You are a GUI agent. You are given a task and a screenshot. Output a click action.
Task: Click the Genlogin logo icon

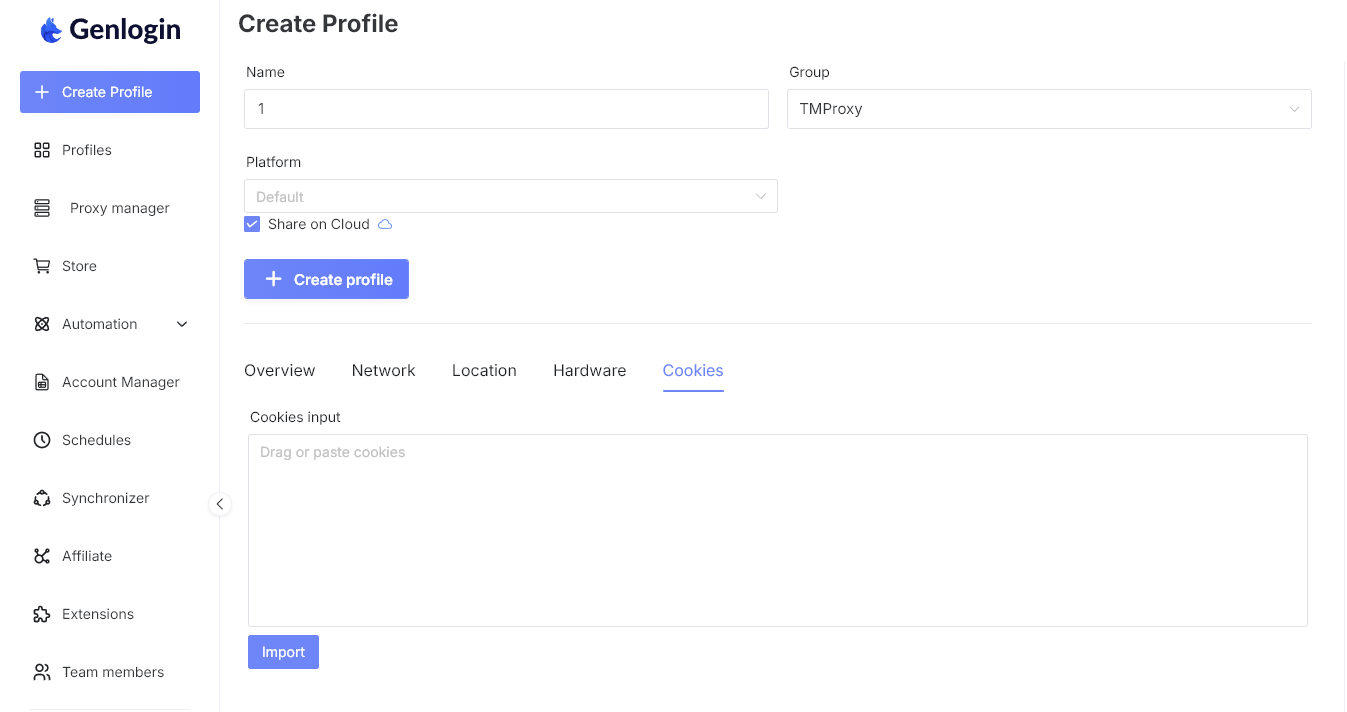51,30
